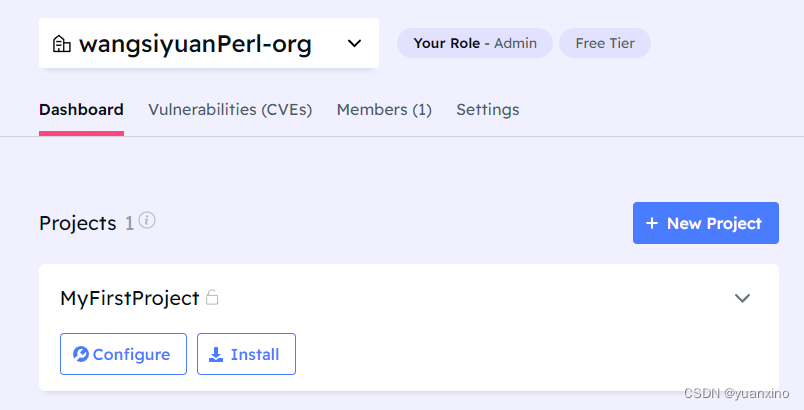
Task: Click the Configure button
Action: coord(123,354)
